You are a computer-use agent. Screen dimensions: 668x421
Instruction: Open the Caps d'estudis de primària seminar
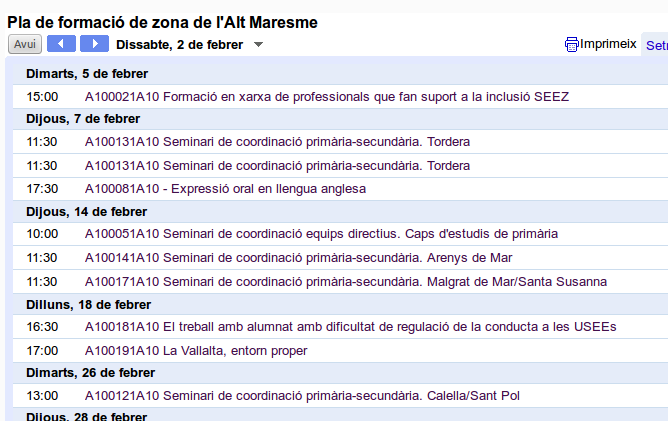(x=321, y=234)
